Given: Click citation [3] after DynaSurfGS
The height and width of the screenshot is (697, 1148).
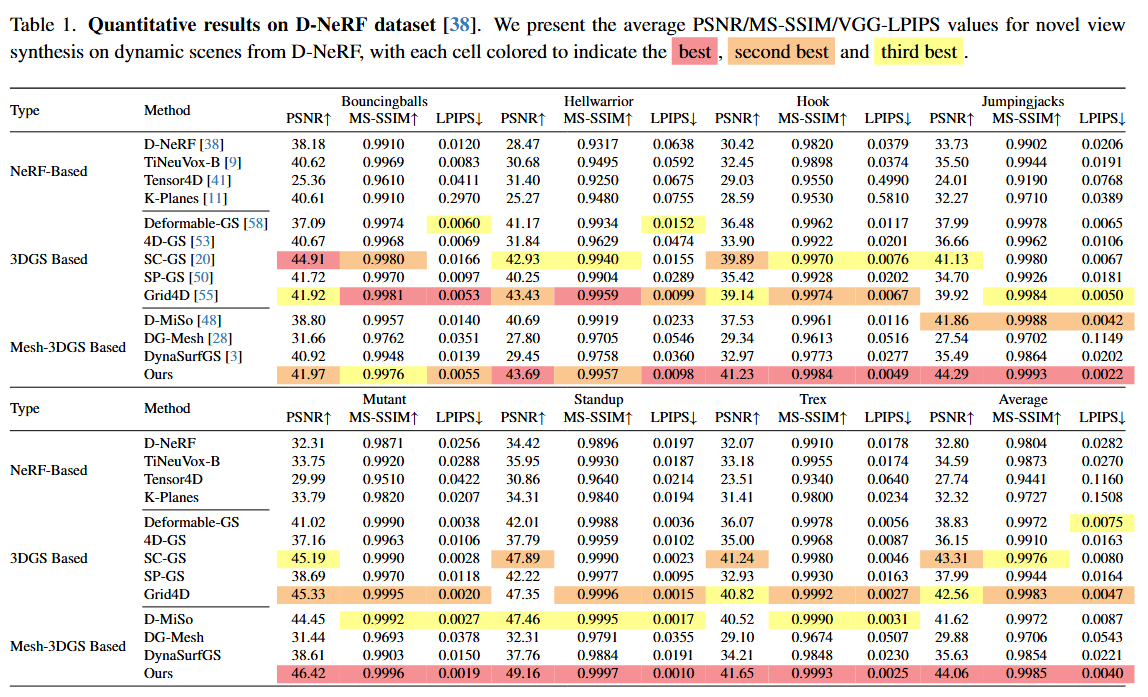Looking at the screenshot, I should [233, 356].
